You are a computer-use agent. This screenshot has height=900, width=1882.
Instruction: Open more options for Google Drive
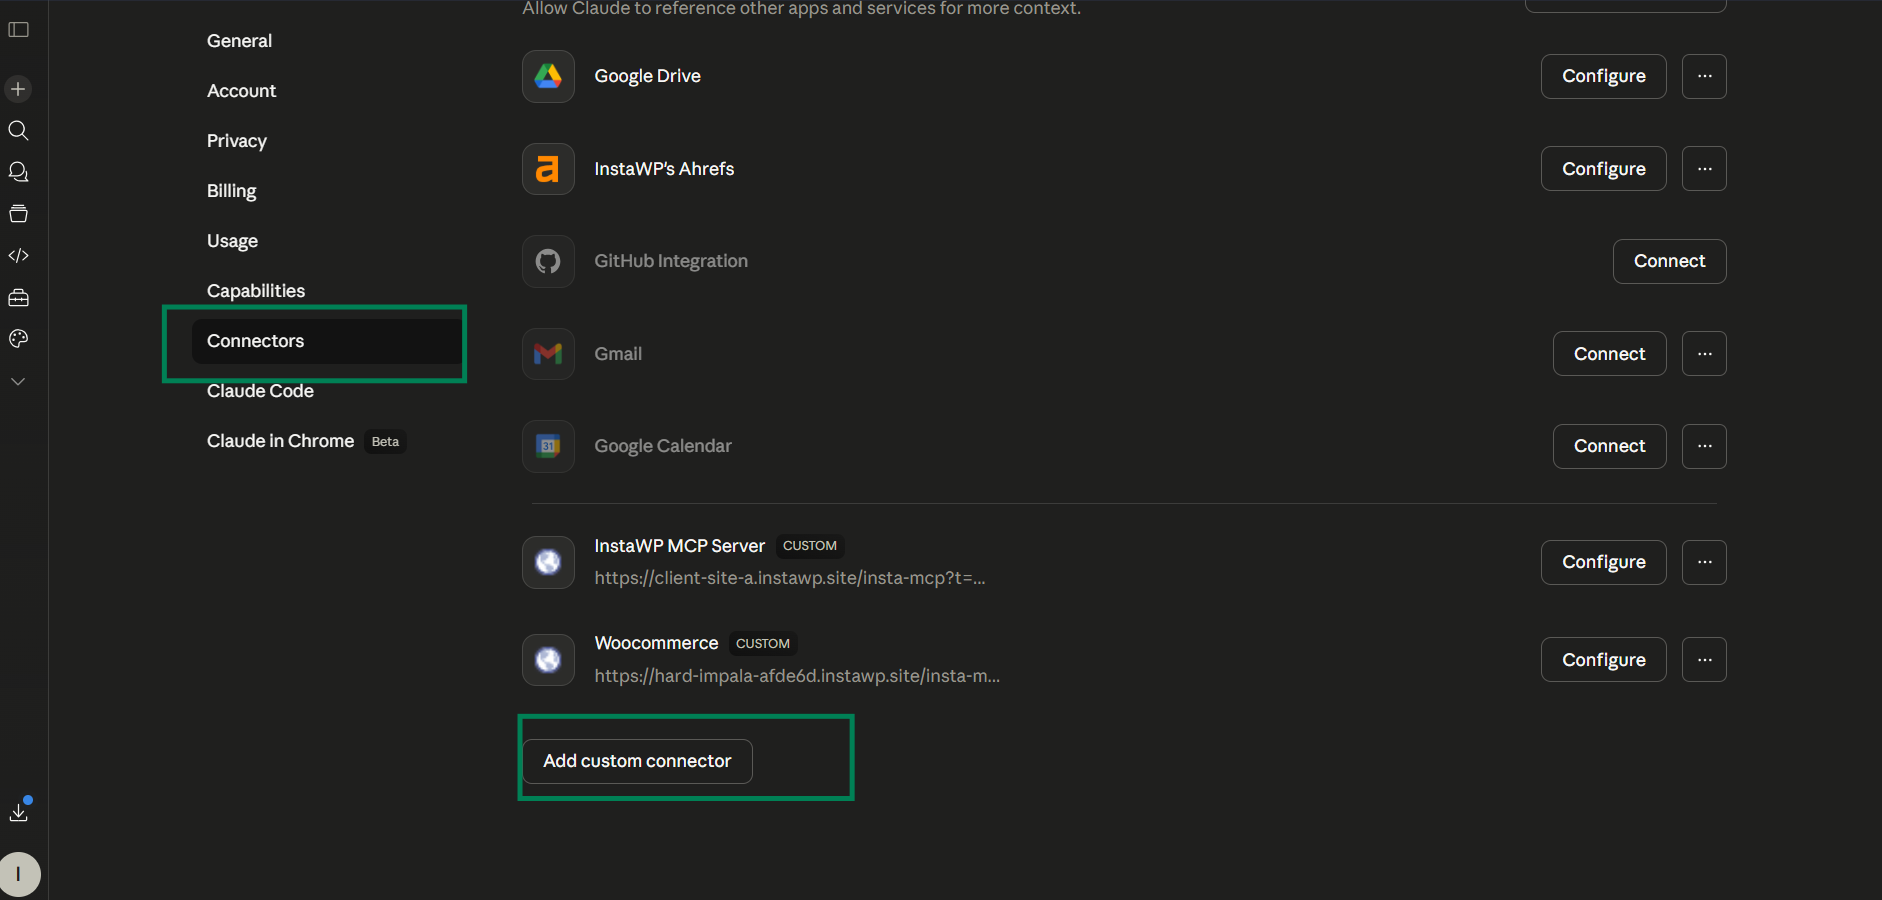coord(1703,76)
